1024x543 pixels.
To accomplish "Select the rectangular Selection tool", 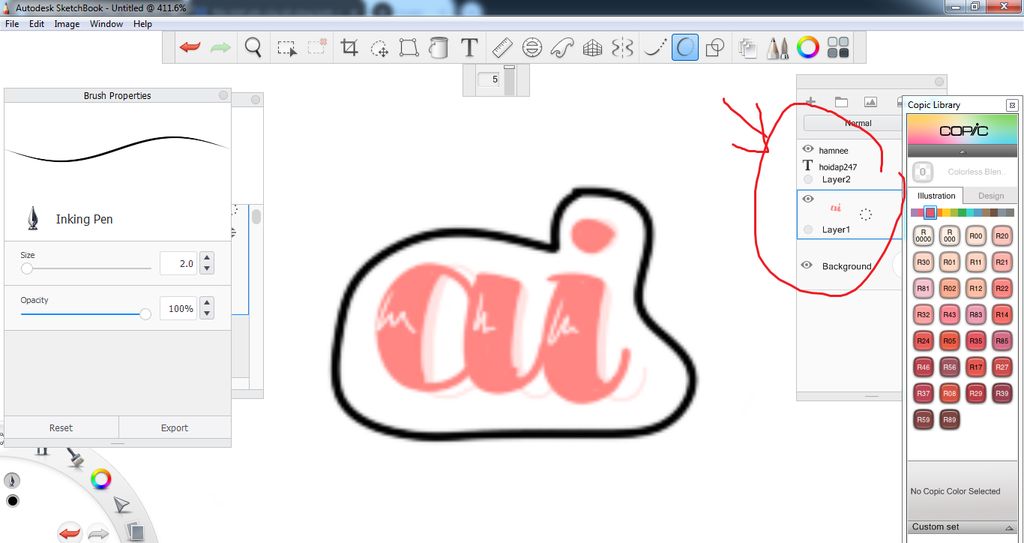I will 286,48.
